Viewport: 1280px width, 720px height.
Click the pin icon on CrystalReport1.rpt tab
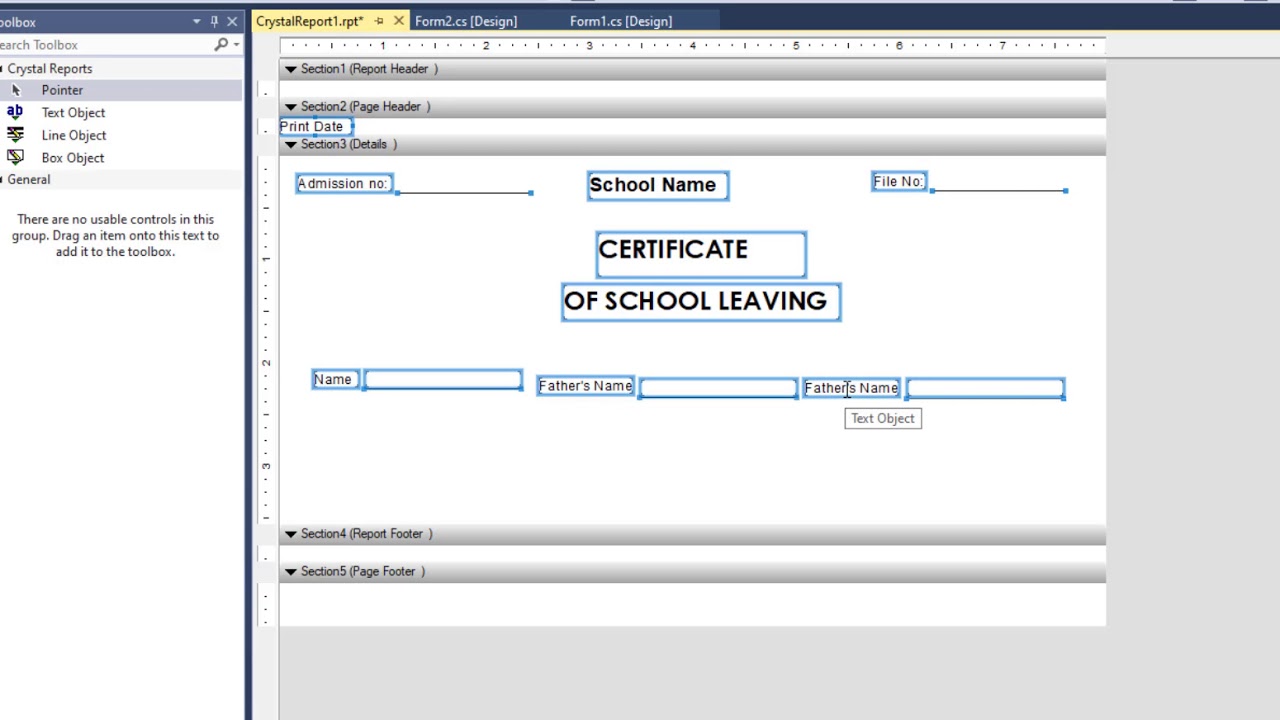[x=379, y=21]
